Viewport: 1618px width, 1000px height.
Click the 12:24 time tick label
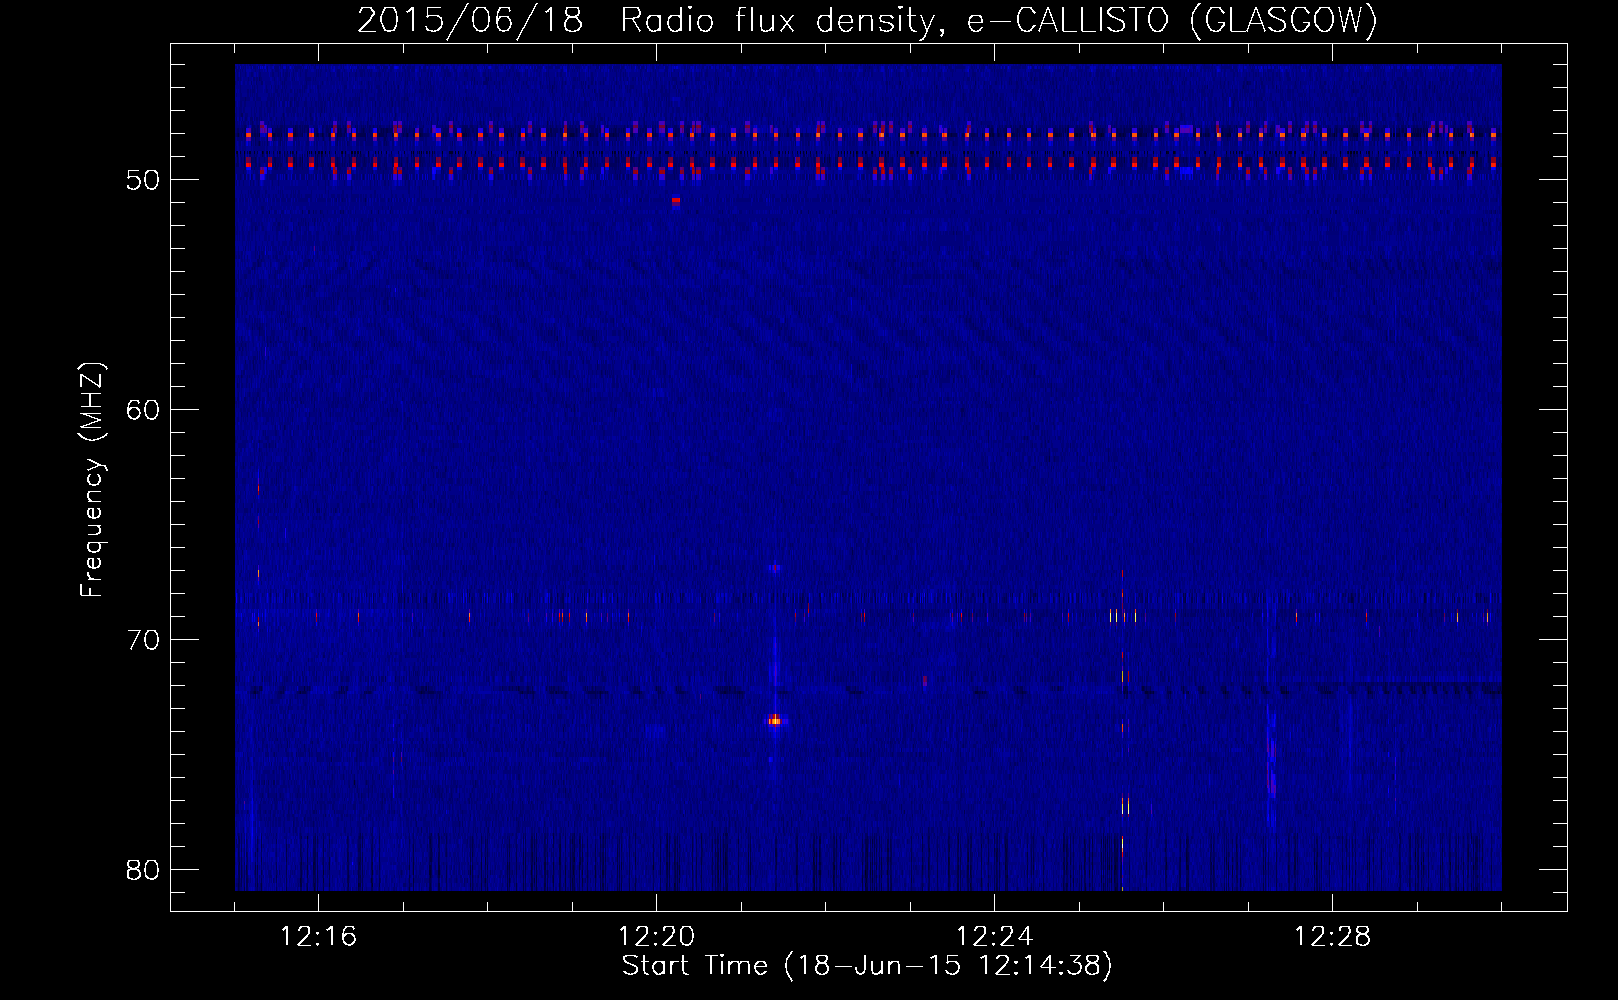coord(994,937)
